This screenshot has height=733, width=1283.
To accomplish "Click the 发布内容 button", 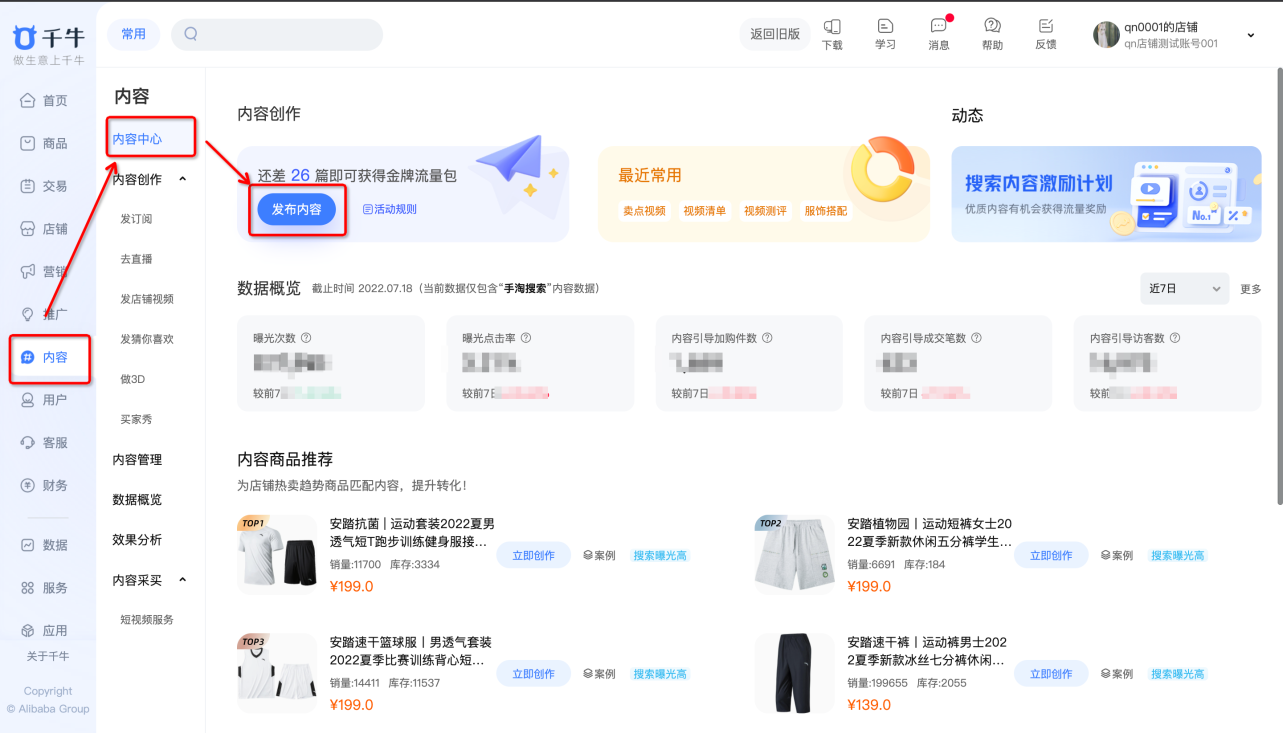I will click(x=297, y=209).
